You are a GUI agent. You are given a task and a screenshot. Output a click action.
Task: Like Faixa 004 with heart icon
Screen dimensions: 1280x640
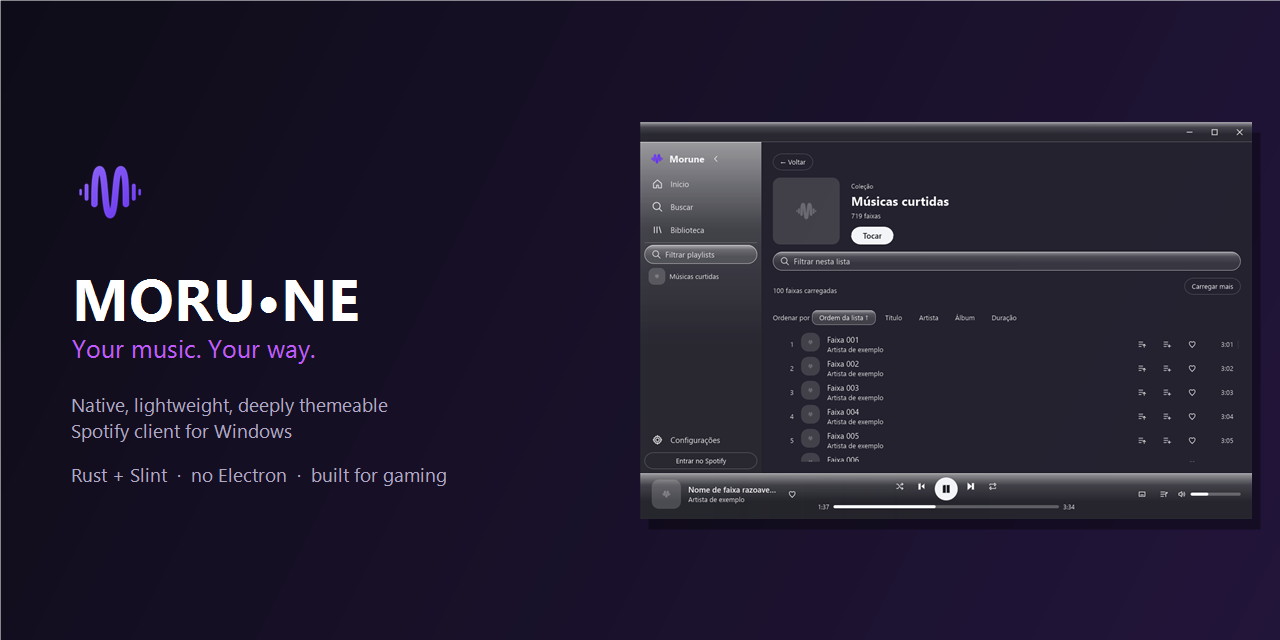tap(1192, 417)
